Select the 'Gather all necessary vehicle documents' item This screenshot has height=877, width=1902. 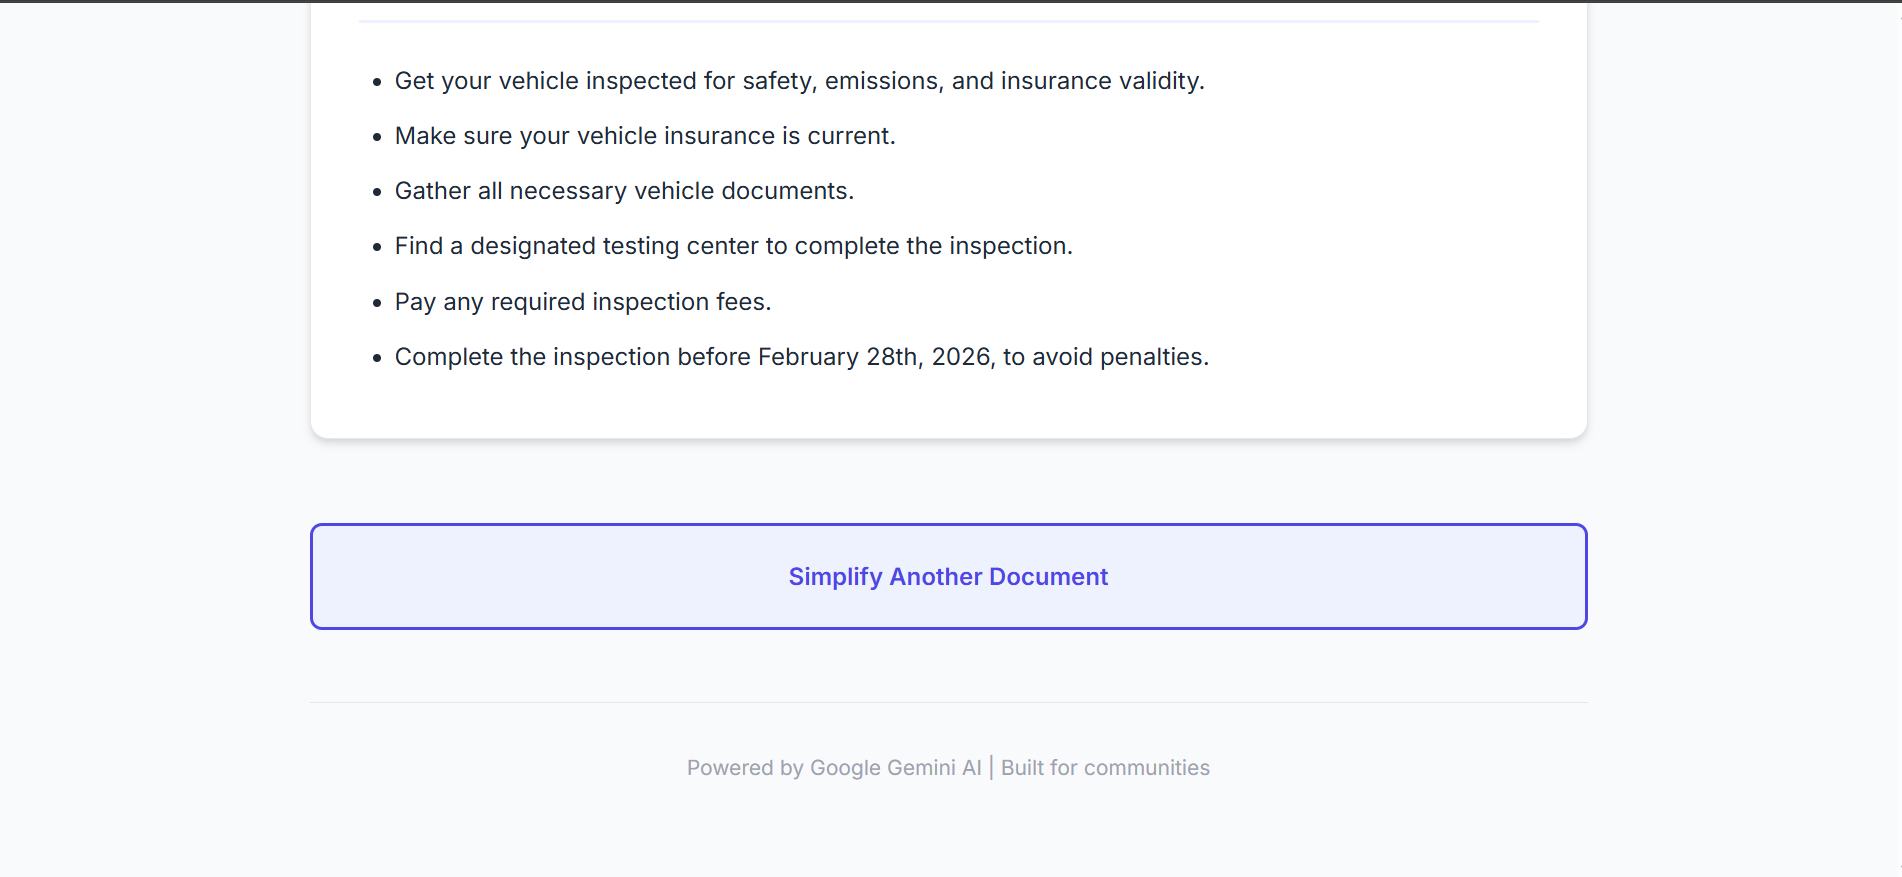[x=624, y=191]
